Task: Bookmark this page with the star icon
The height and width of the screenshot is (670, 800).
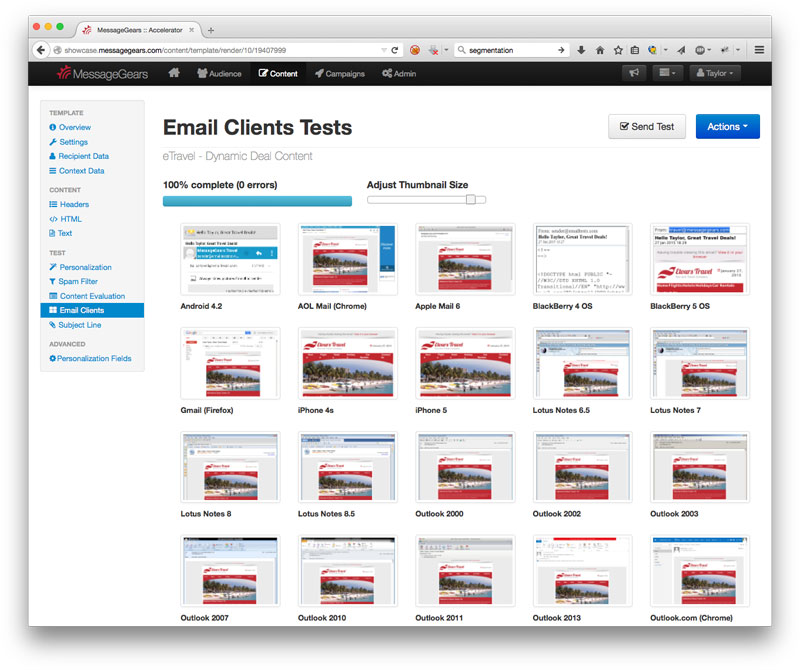Action: click(x=617, y=49)
